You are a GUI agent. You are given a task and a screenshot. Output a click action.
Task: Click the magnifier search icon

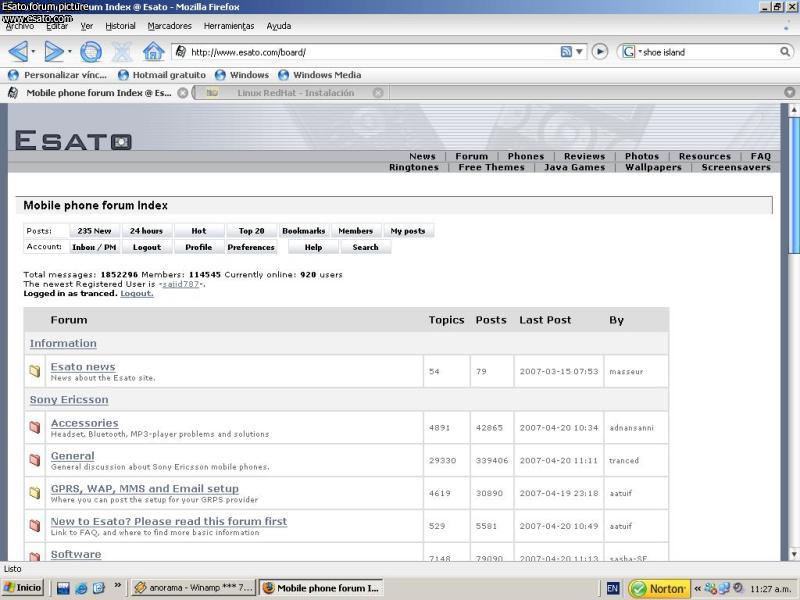[x=785, y=52]
